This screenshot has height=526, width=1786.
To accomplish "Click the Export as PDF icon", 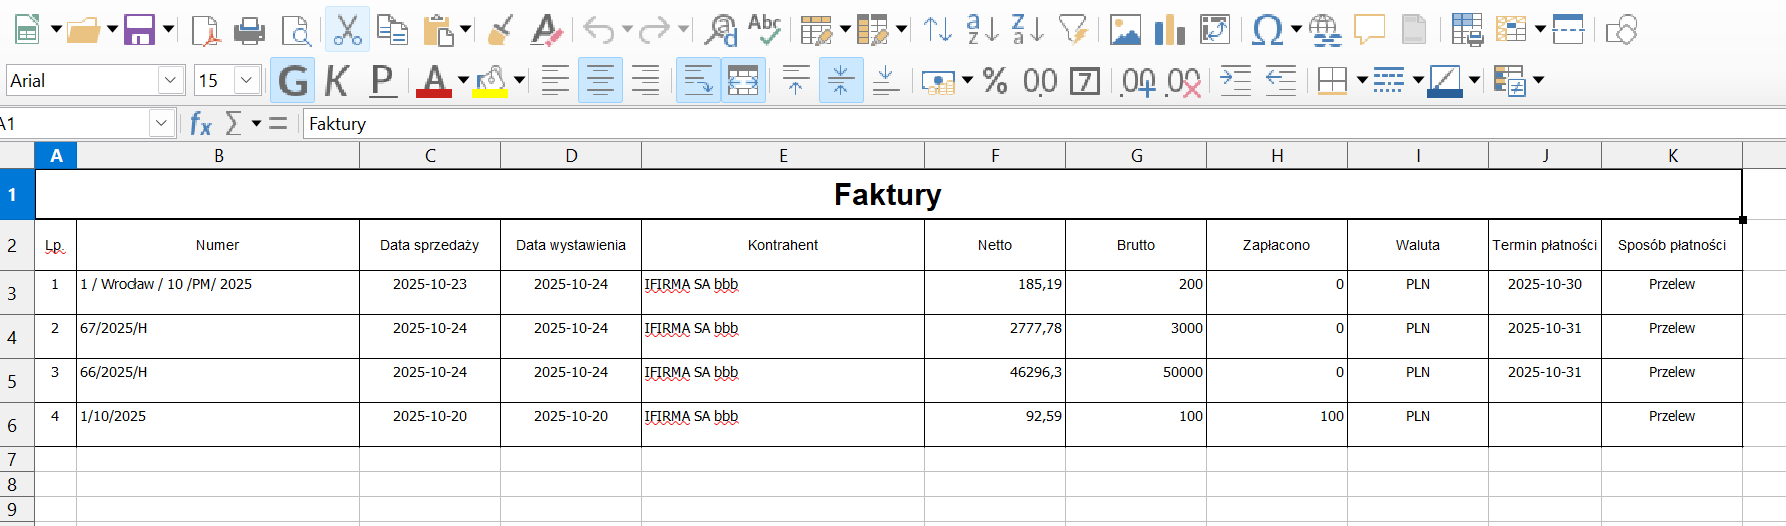I will click(206, 31).
